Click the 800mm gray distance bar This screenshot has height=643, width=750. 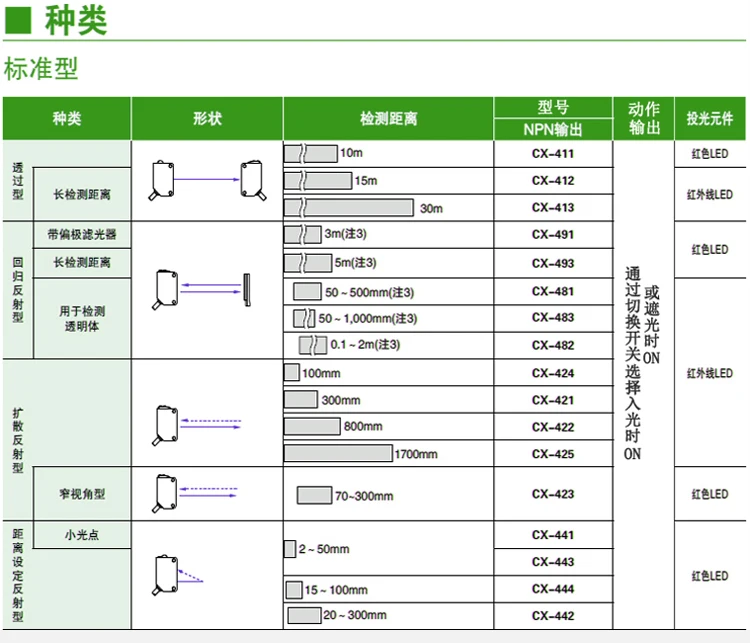(x=312, y=426)
